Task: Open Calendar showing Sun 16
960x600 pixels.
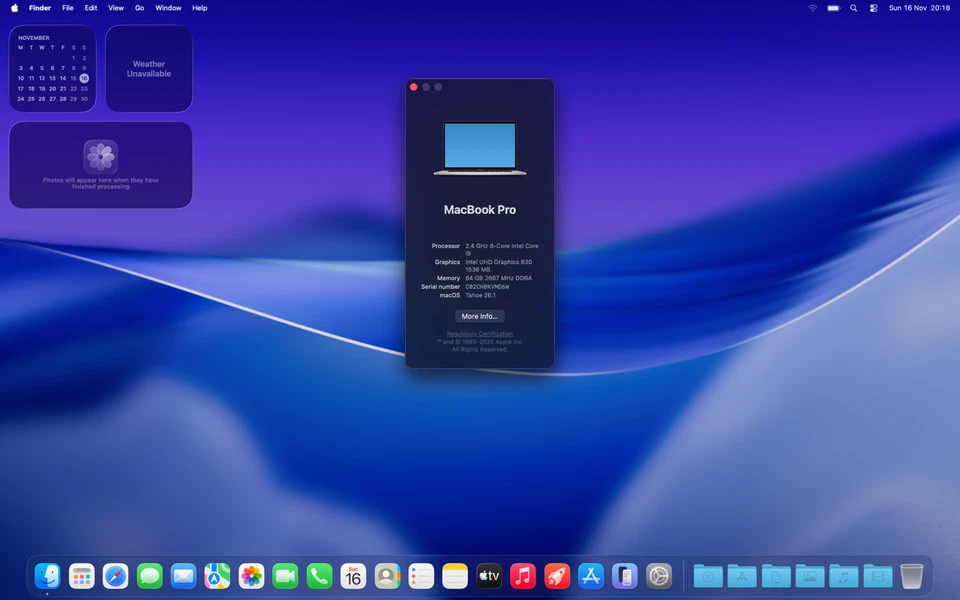Action: pyautogui.click(x=353, y=576)
